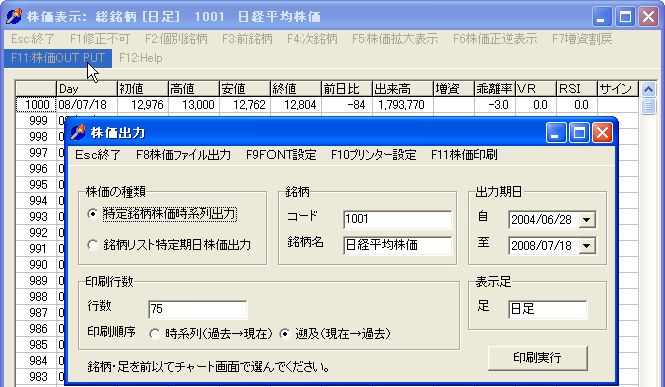Click deviation rate cell -3.0
The image size is (665, 387).
click(495, 105)
